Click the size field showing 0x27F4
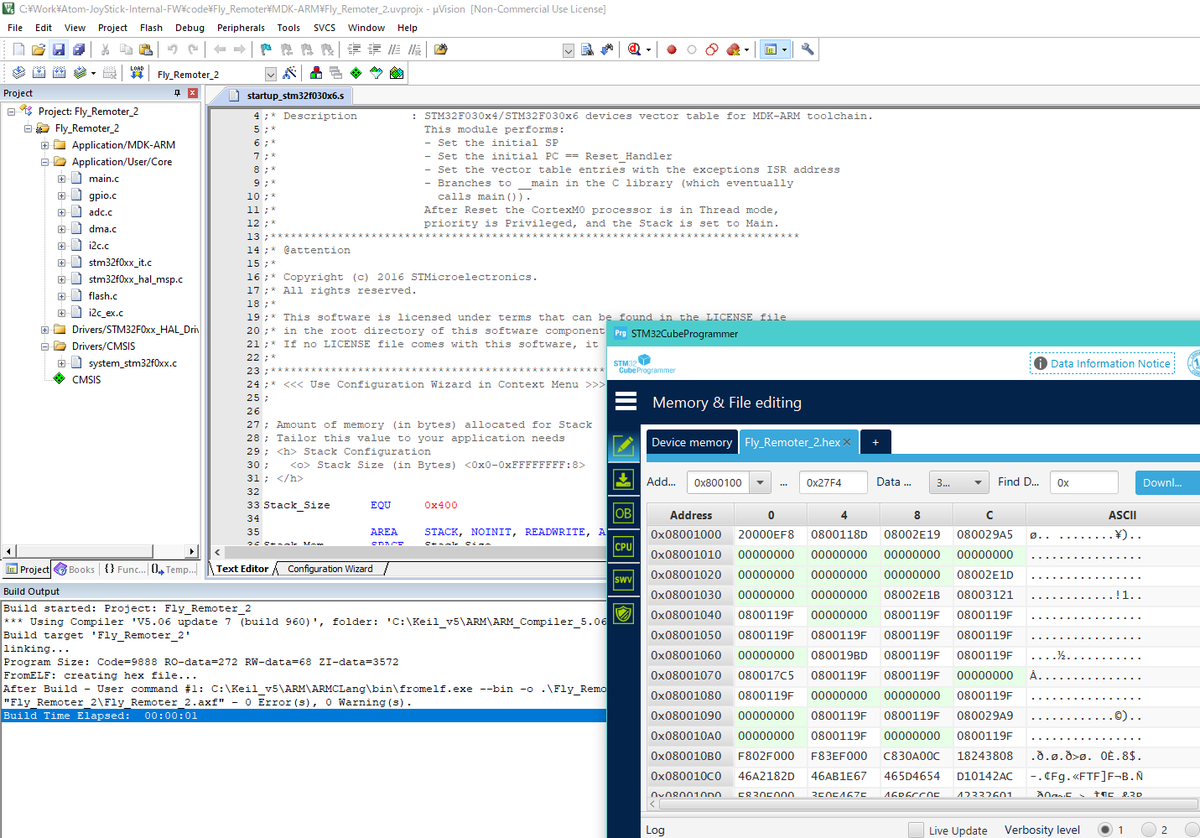 (x=833, y=482)
